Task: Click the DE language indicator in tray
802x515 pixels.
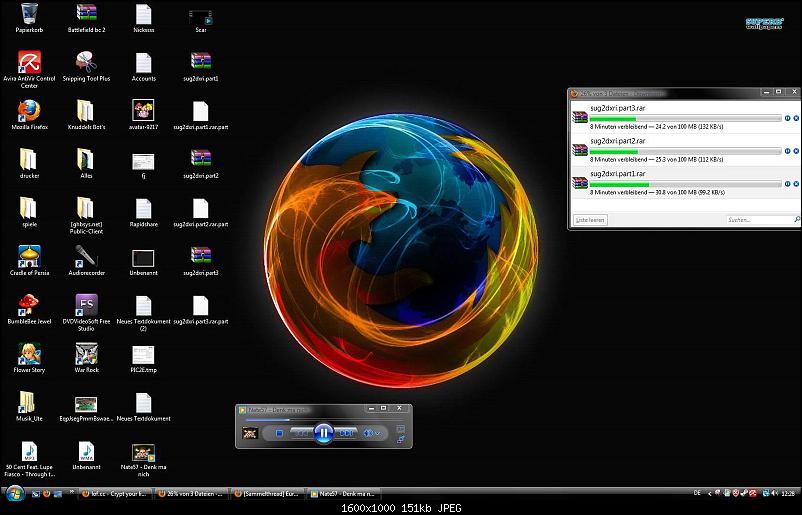Action: (697, 494)
